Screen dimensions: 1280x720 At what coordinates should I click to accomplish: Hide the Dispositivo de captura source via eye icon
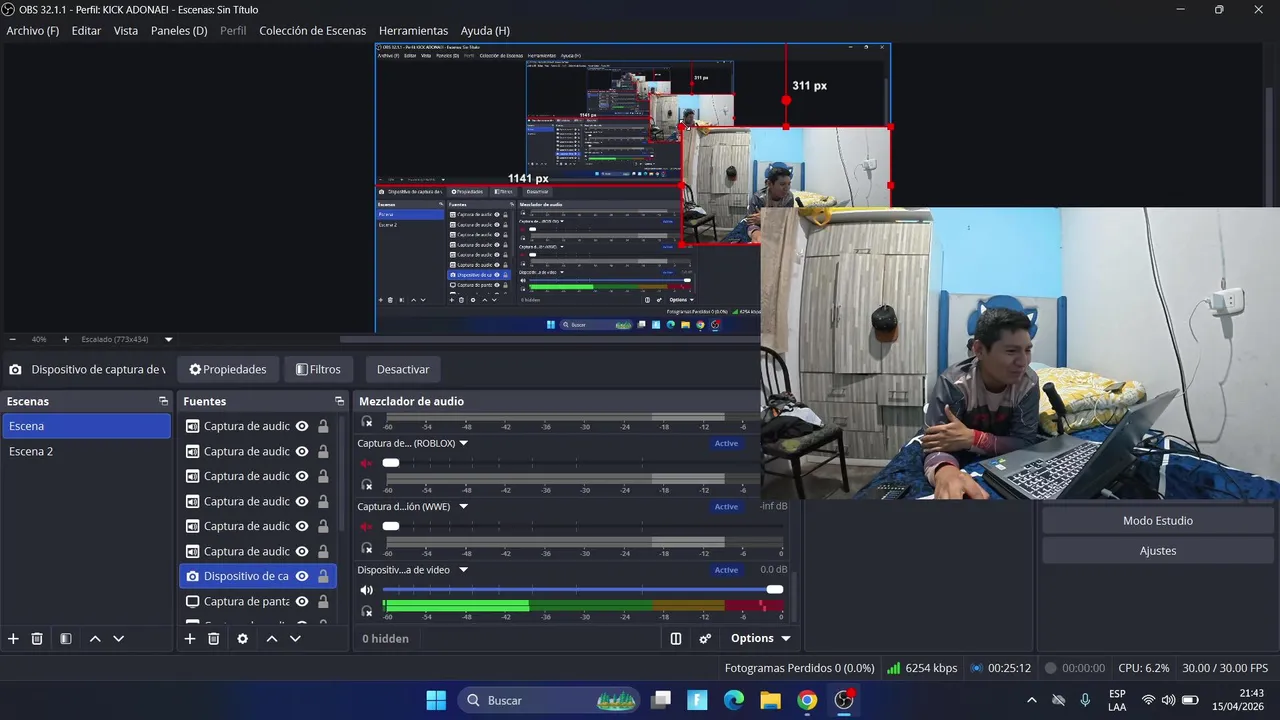tap(302, 576)
